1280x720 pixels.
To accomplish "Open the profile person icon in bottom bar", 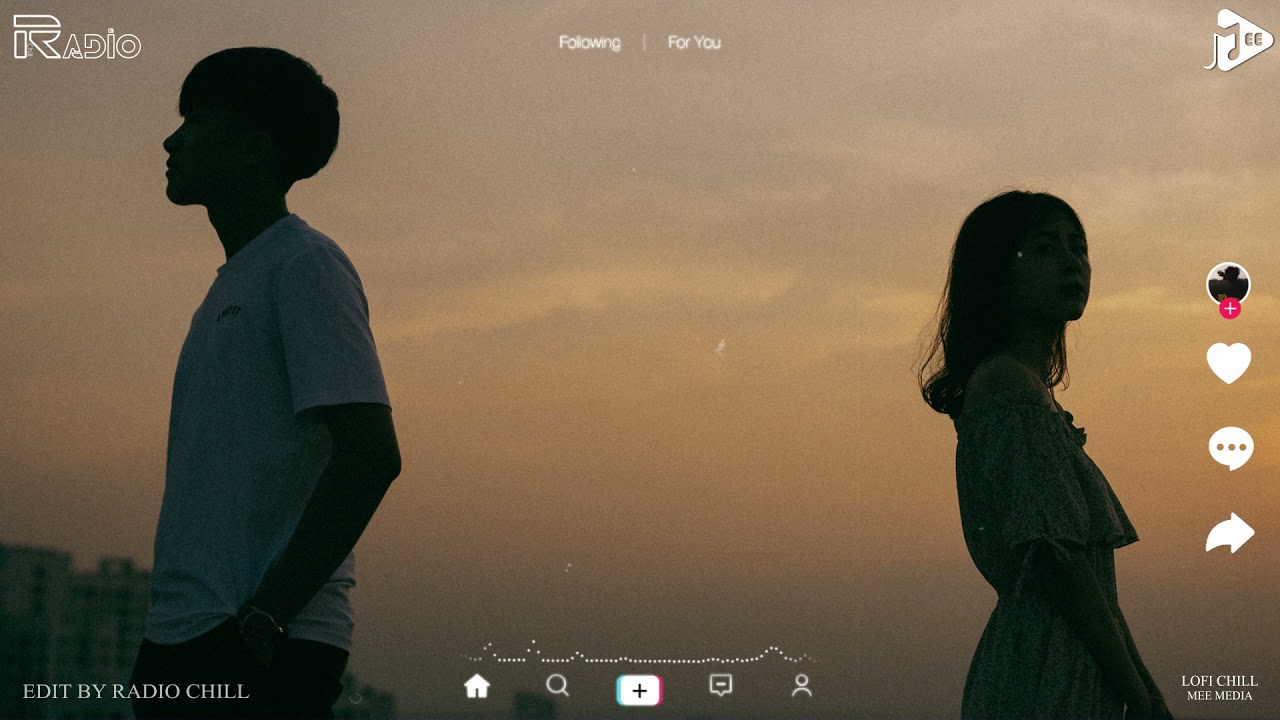I will pos(801,686).
